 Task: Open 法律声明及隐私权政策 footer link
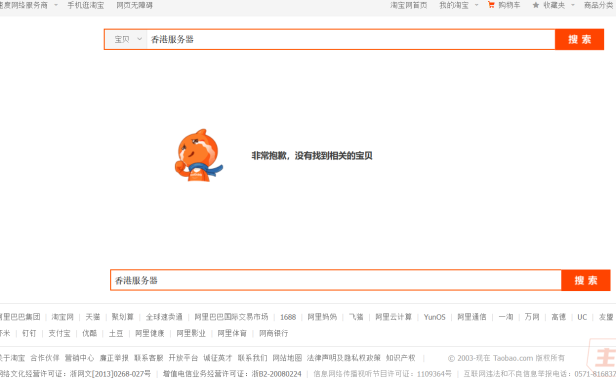click(x=344, y=358)
